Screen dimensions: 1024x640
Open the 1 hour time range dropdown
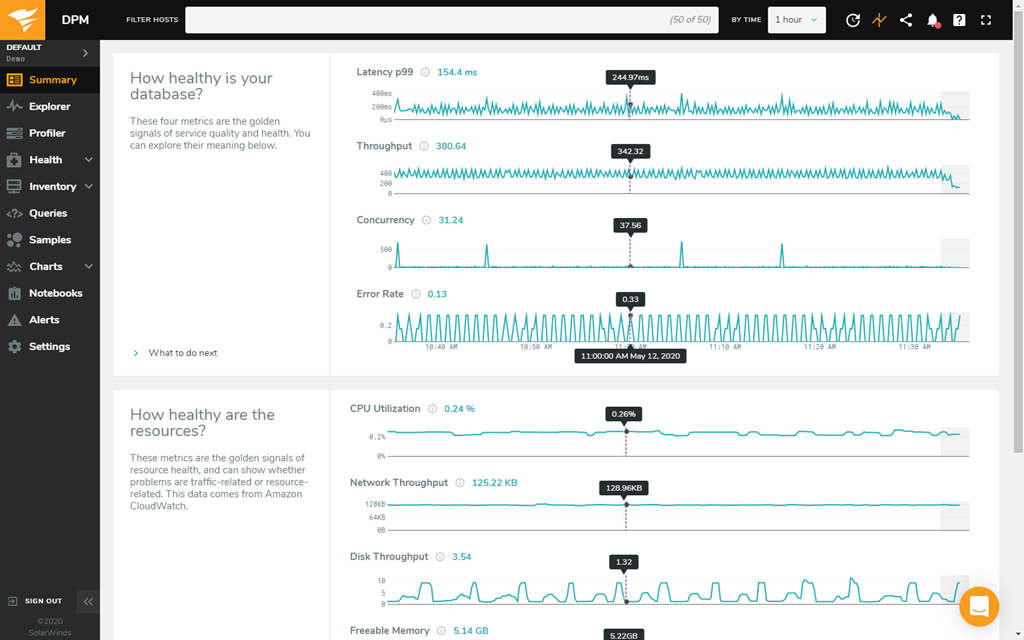point(796,20)
